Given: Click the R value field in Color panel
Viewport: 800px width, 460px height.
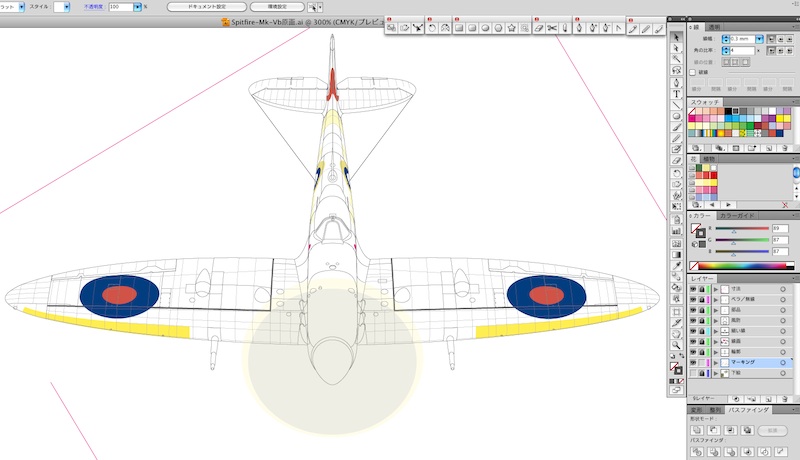Looking at the screenshot, I should (780, 228).
